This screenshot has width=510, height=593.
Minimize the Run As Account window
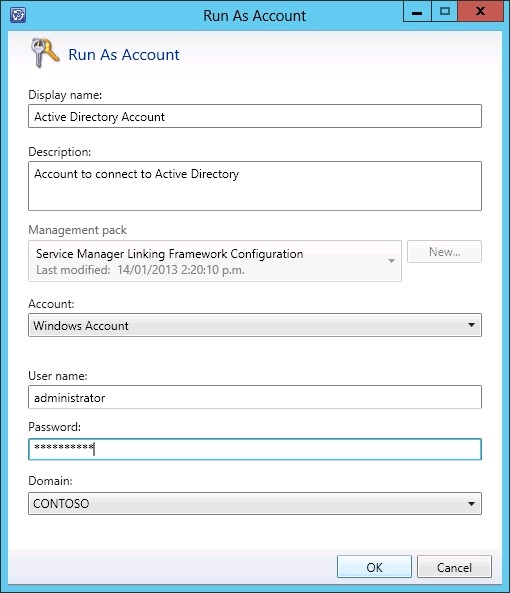coord(417,12)
